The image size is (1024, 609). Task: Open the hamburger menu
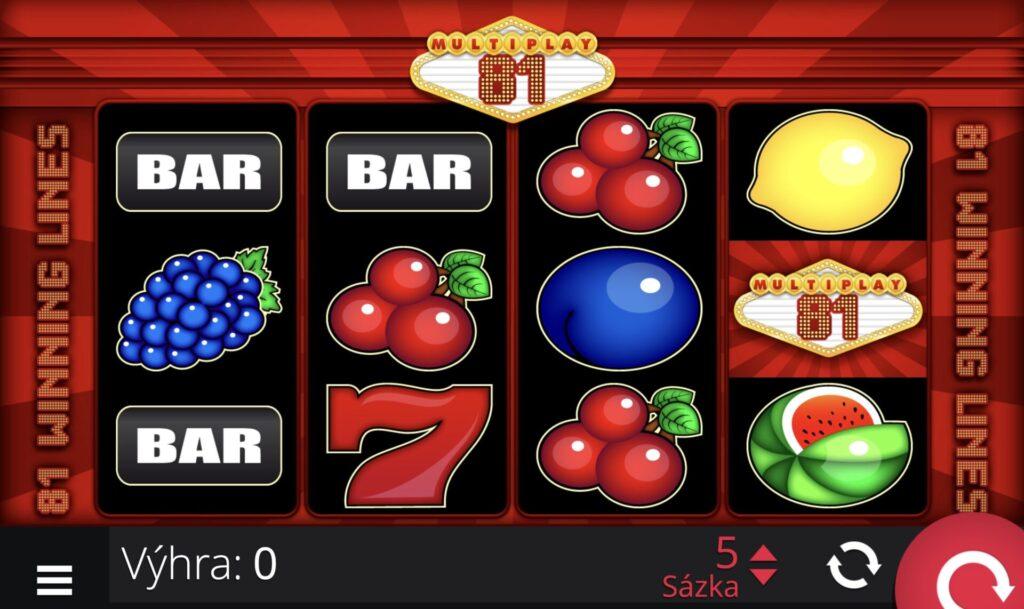[54, 580]
